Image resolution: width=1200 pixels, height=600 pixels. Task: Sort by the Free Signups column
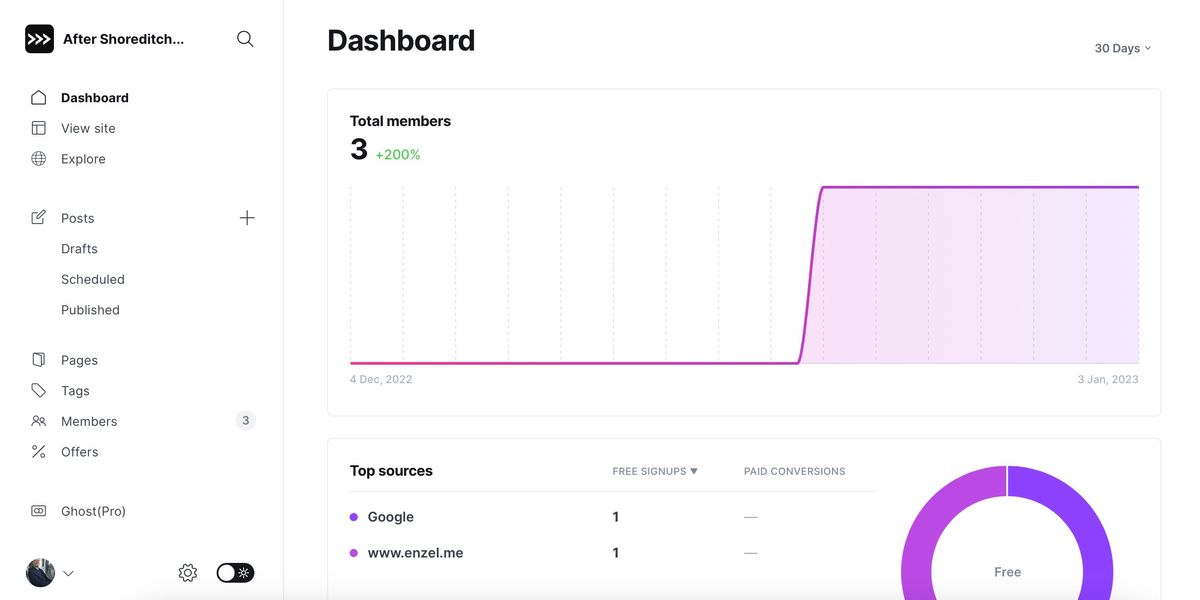[x=655, y=471]
